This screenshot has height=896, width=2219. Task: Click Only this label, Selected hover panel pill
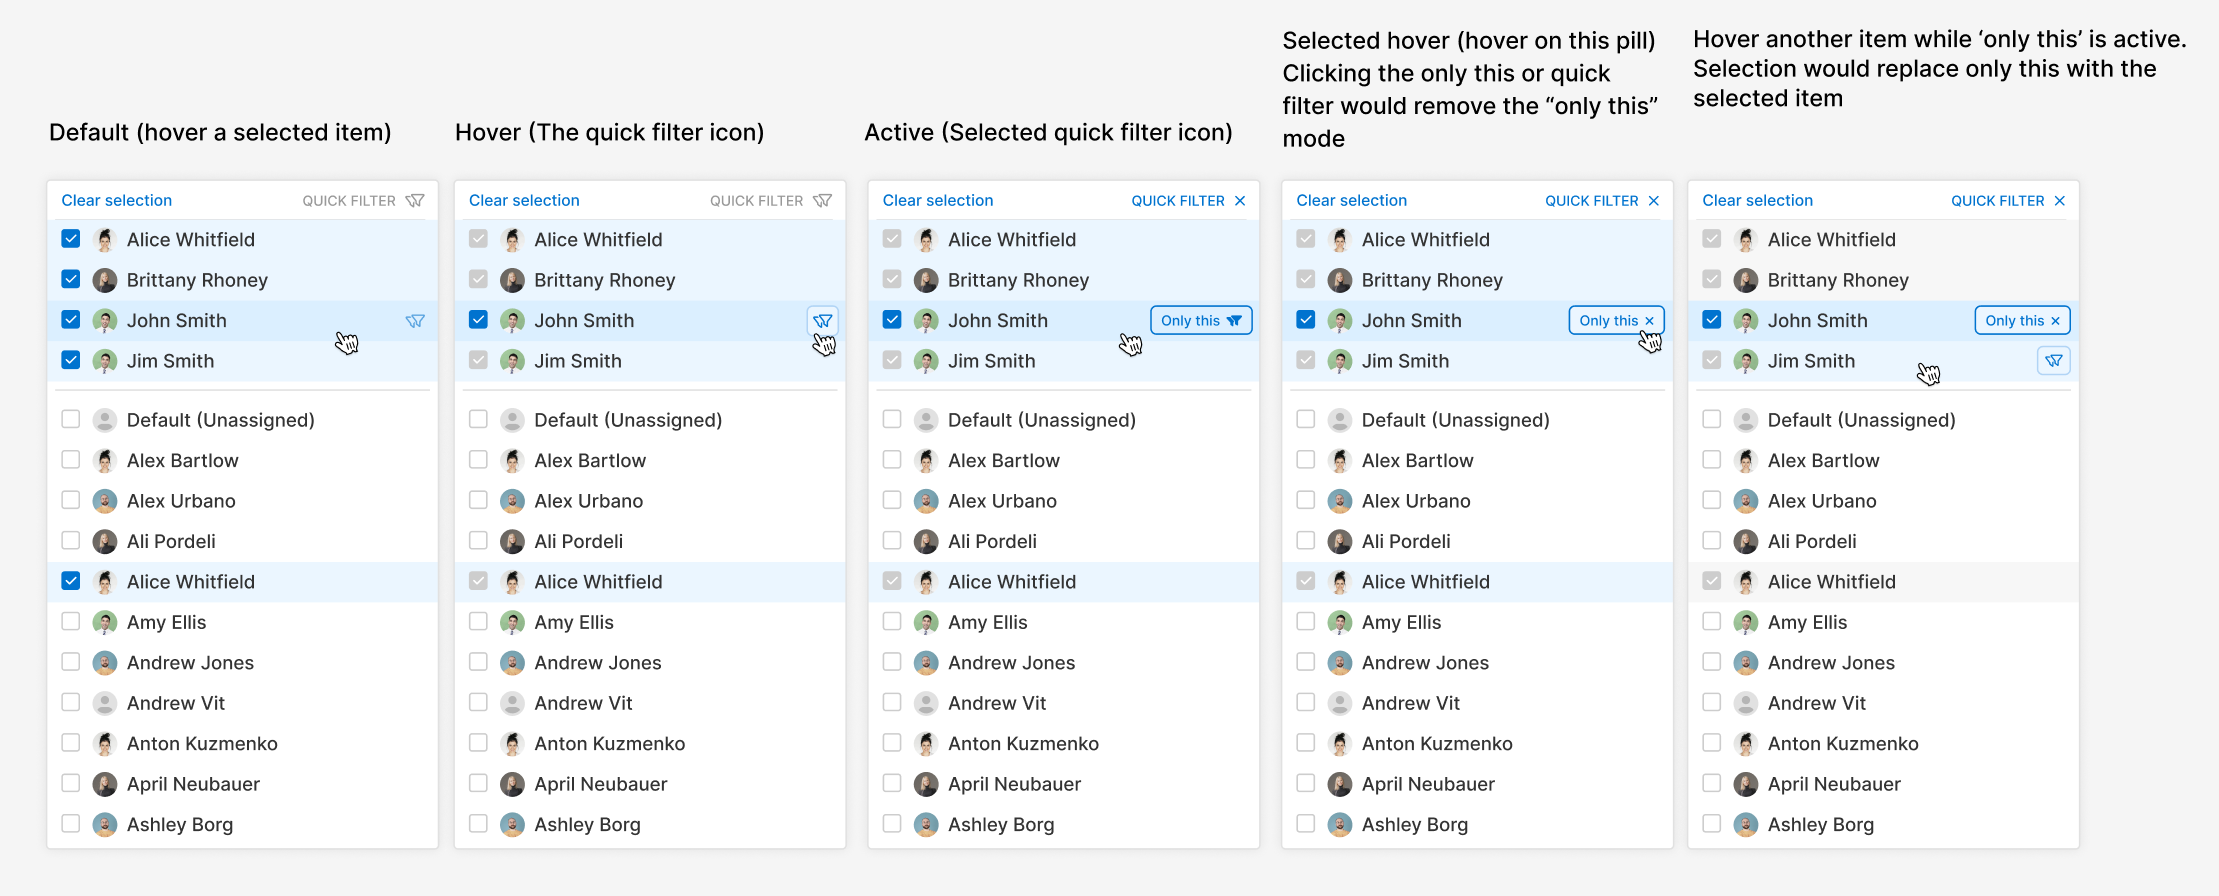click(1609, 321)
